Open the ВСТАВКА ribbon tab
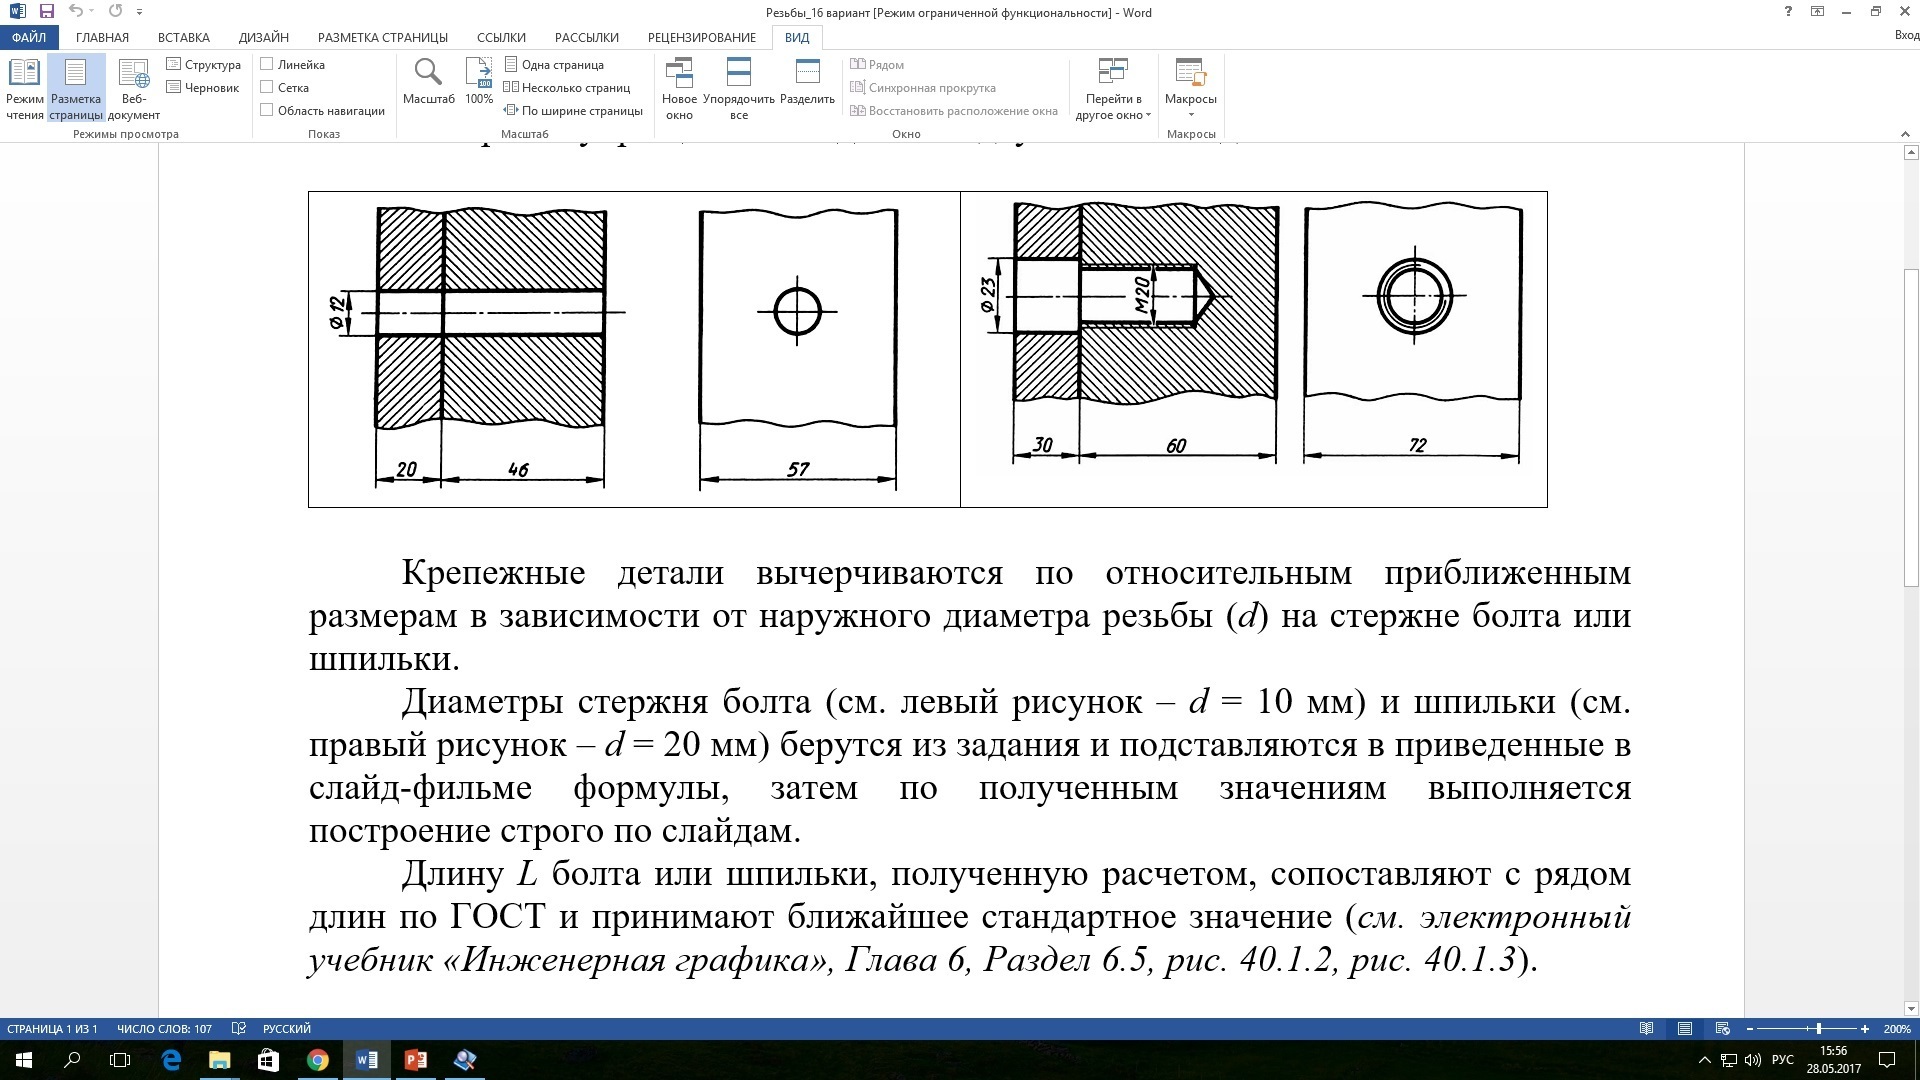Viewport: 1920px width, 1080px height. tap(183, 37)
